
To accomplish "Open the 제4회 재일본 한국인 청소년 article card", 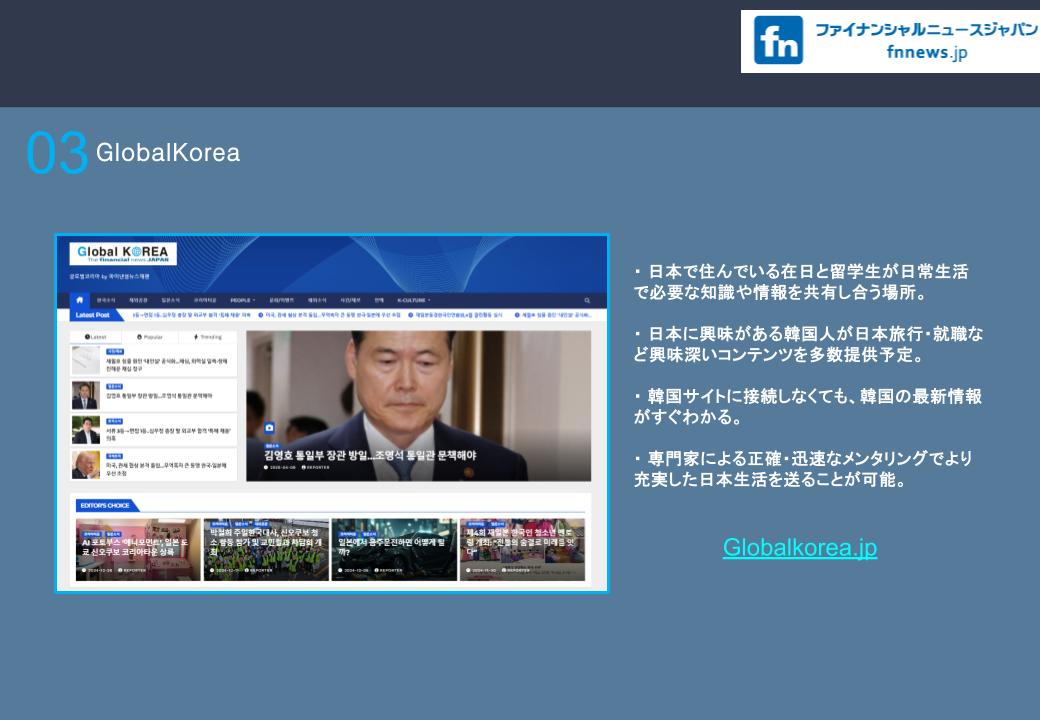I will click(x=522, y=549).
